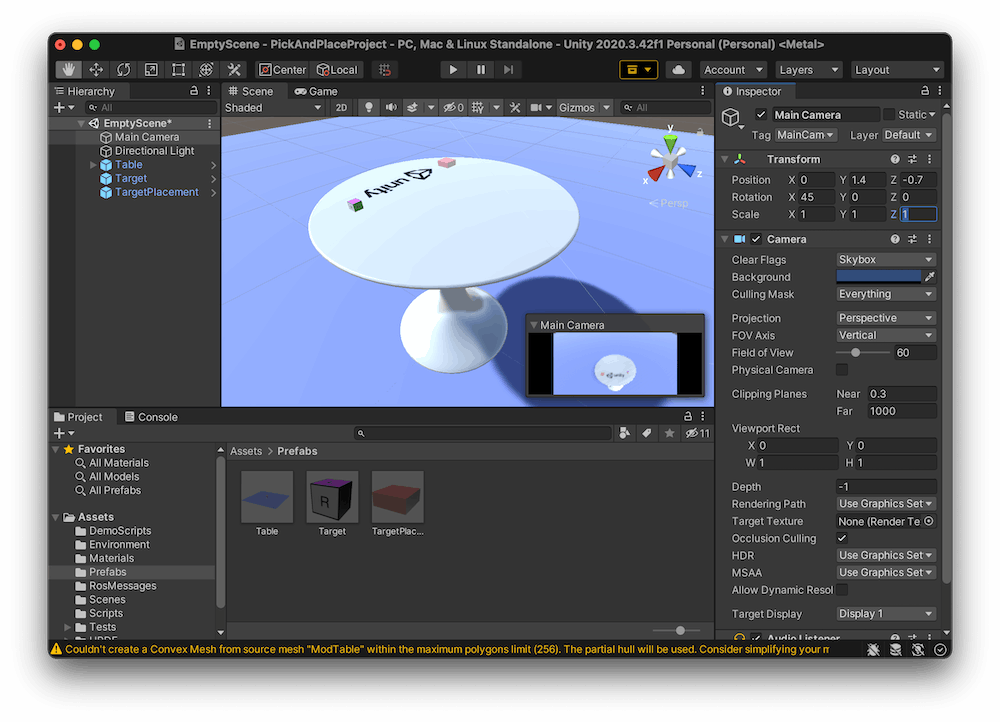Screen dimensions: 1000x722
Task: Save search favorite star in Project panel
Action: tap(669, 434)
